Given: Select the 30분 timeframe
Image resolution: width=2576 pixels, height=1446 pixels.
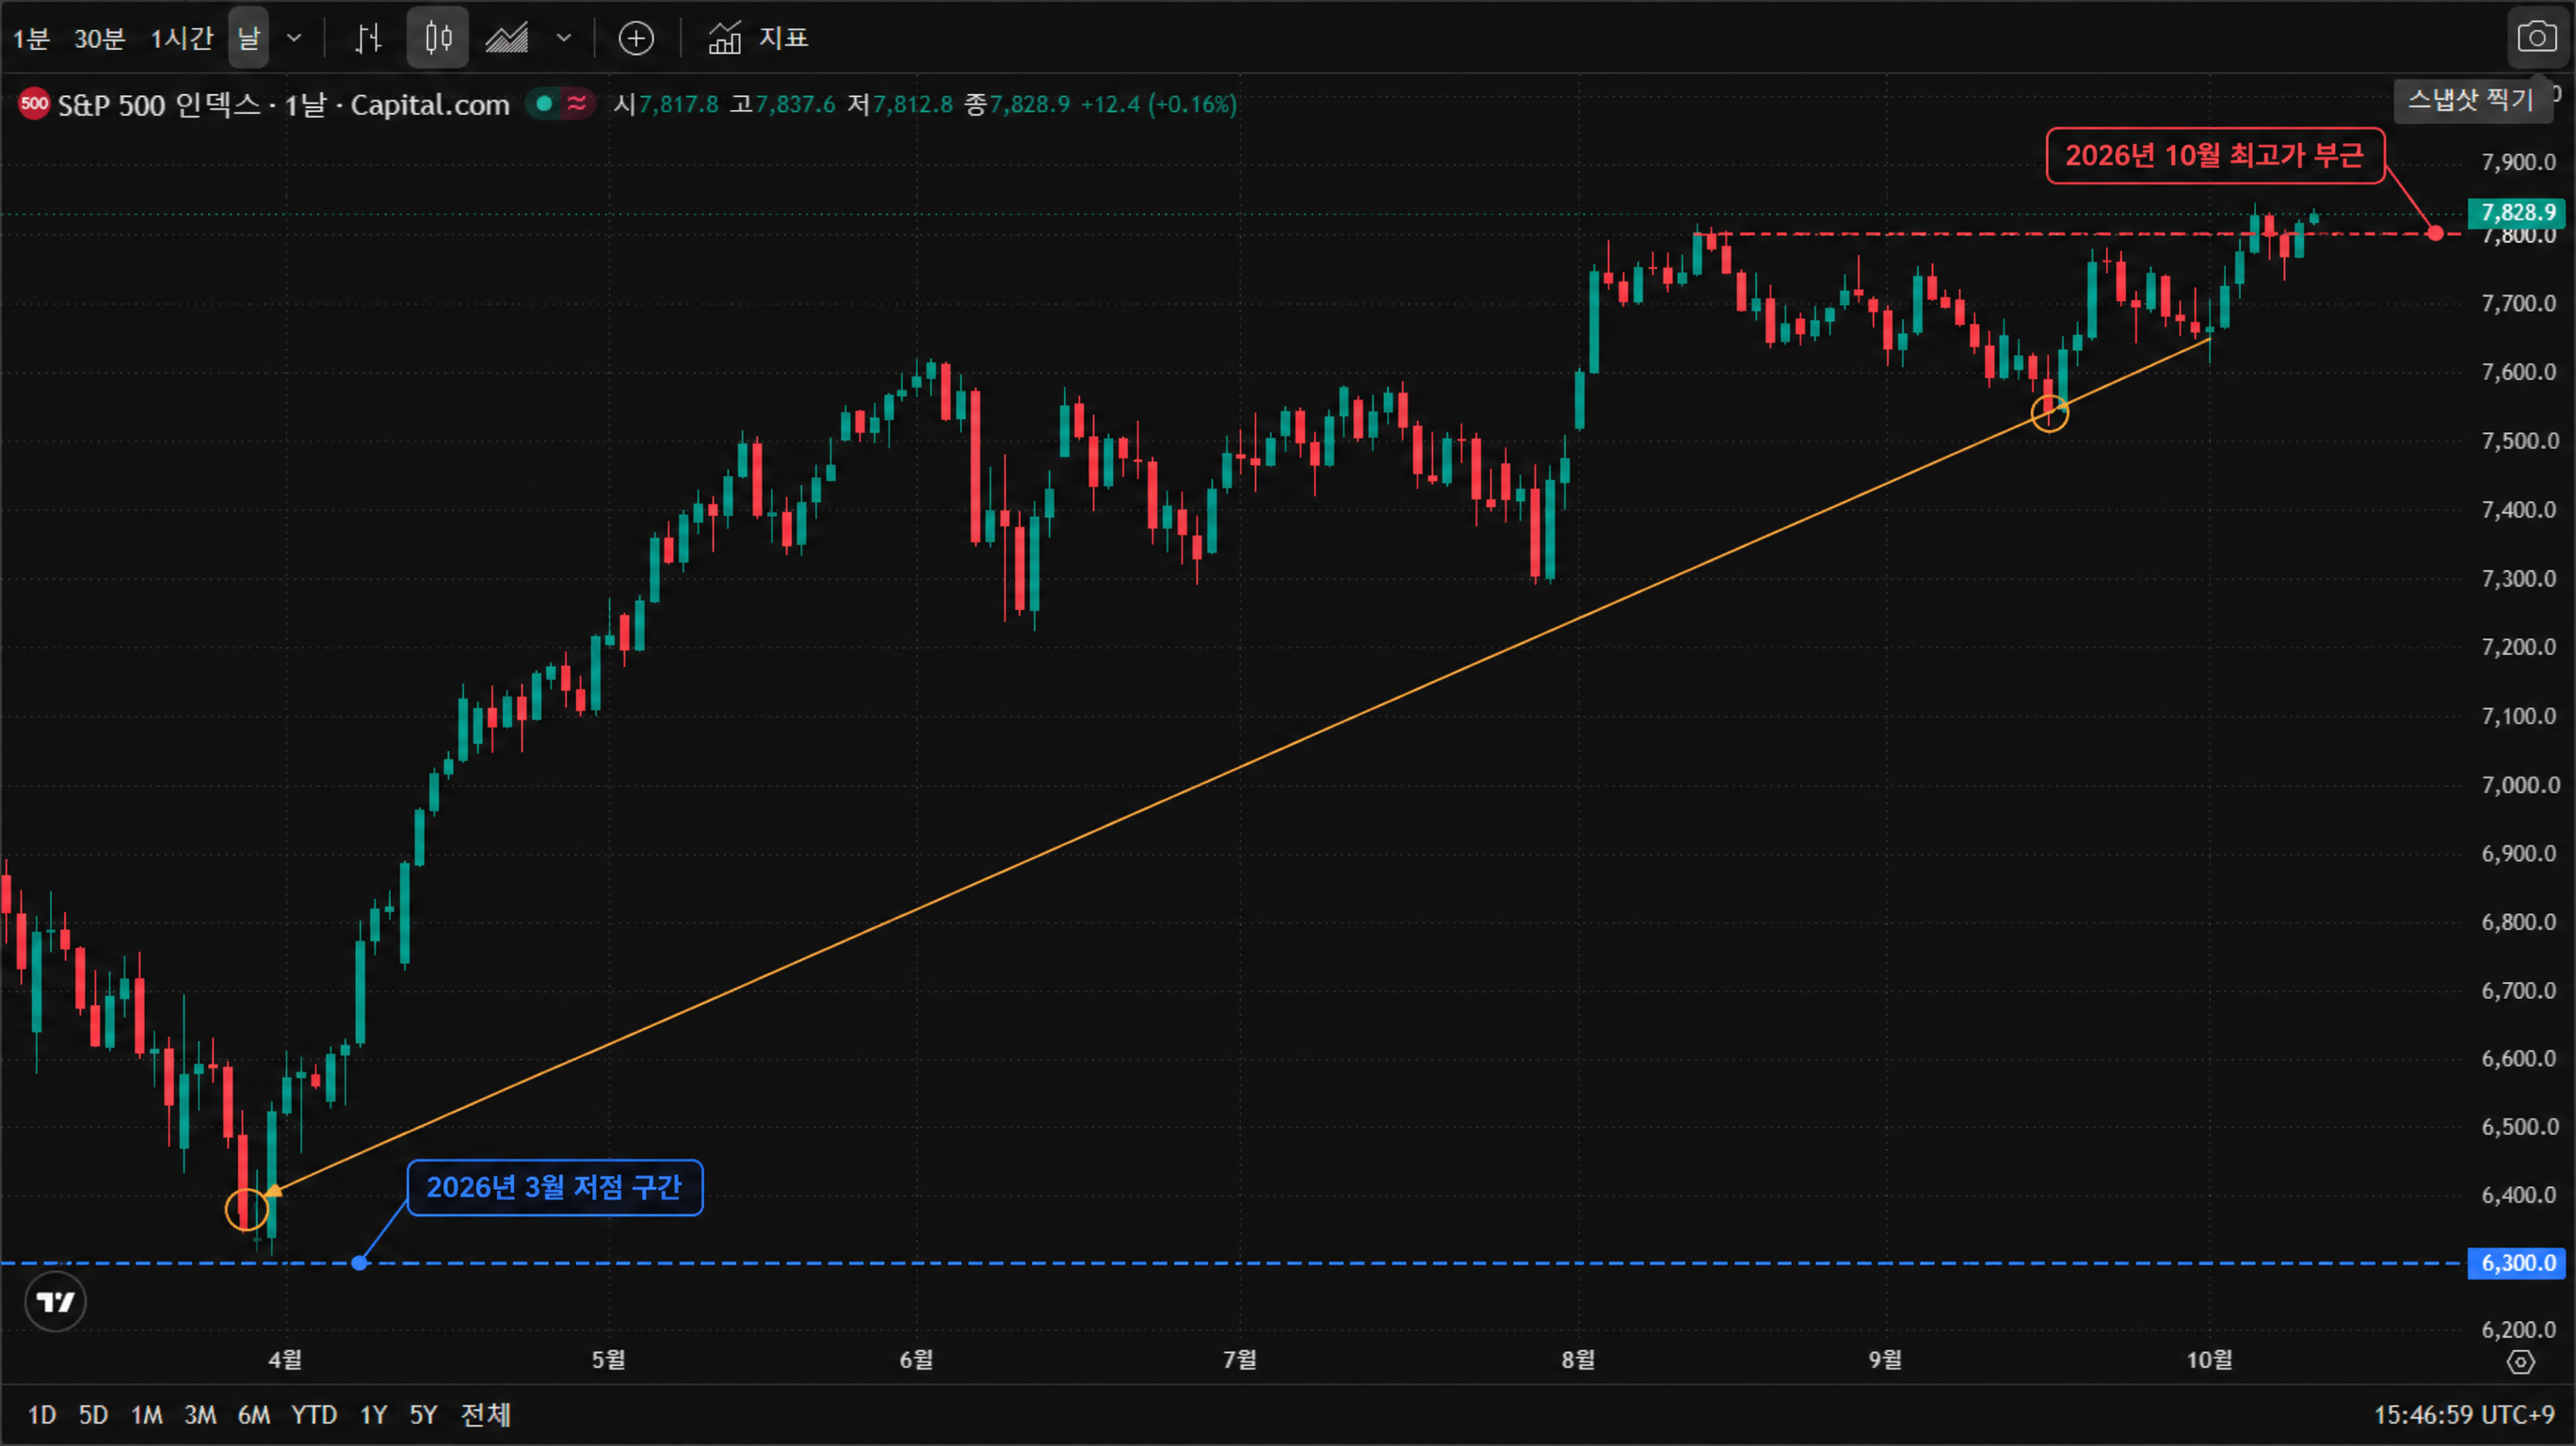Looking at the screenshot, I should (99, 38).
